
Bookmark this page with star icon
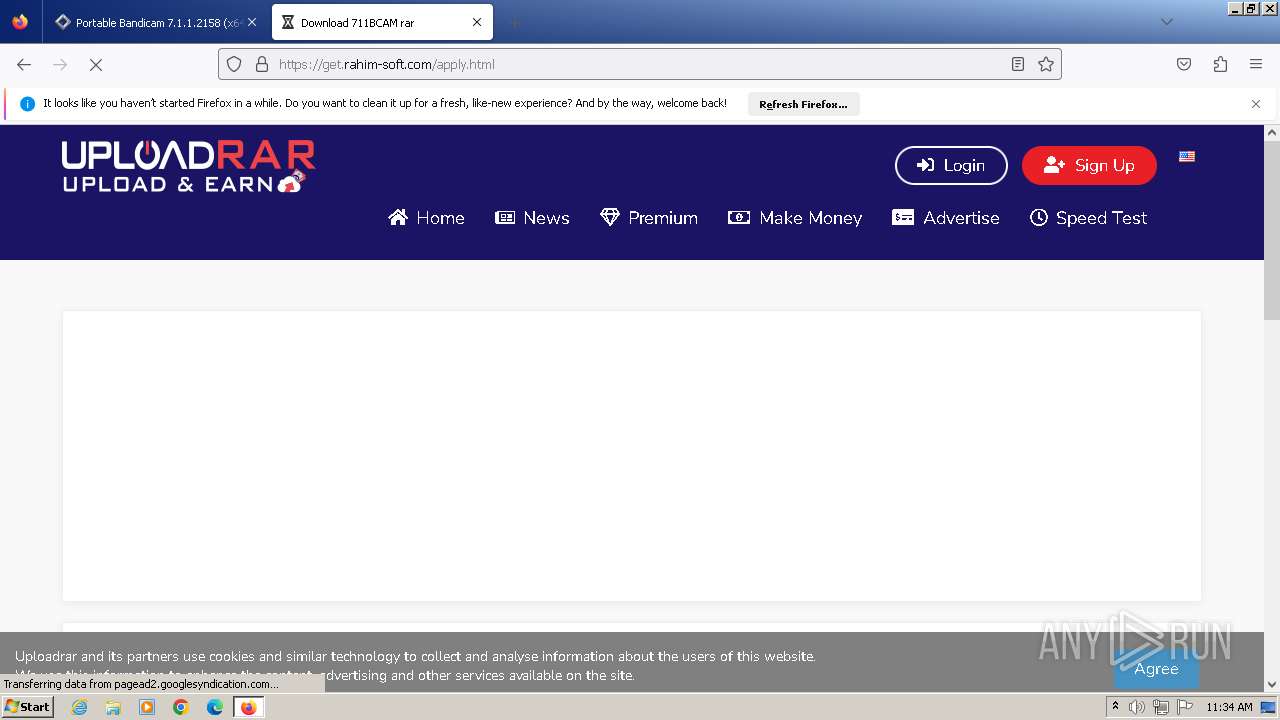pyautogui.click(x=1046, y=64)
